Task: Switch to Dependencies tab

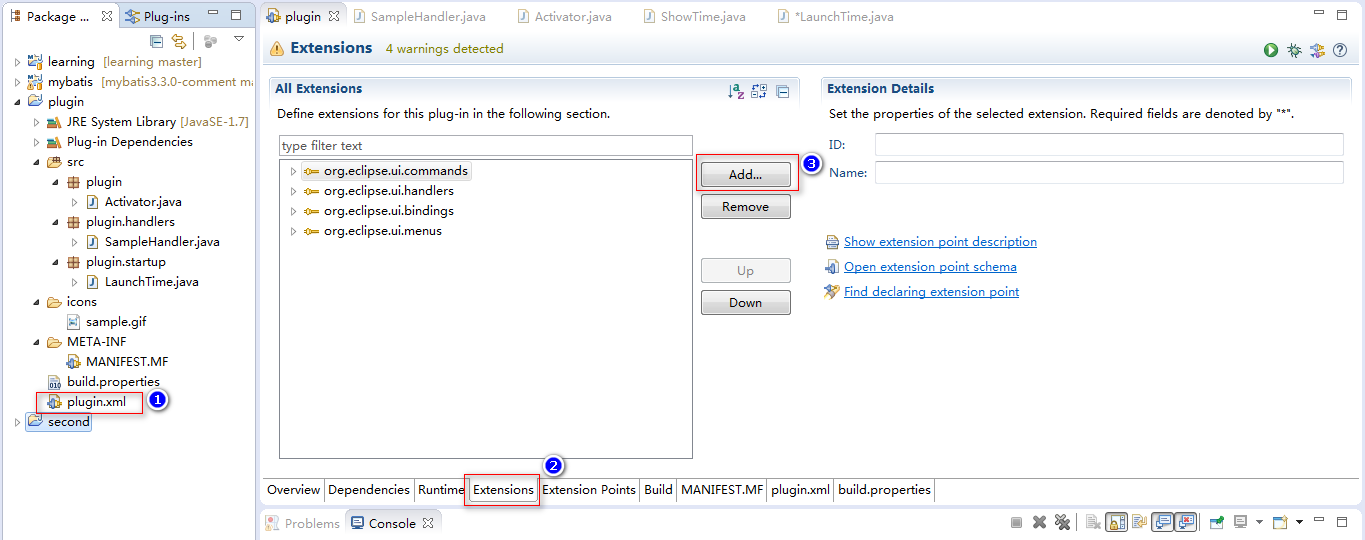Action: (x=368, y=490)
